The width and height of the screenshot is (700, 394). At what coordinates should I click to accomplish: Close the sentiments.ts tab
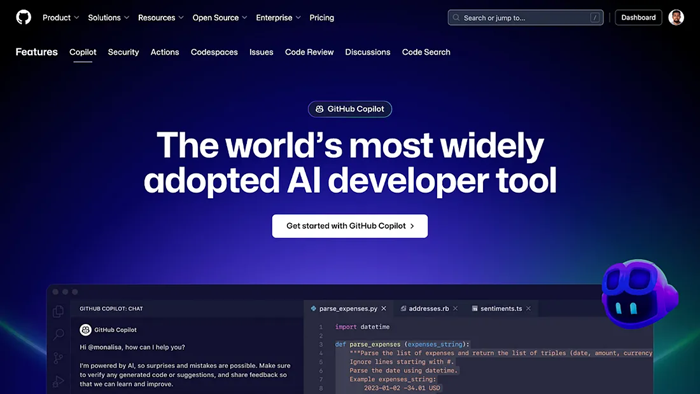coord(529,308)
